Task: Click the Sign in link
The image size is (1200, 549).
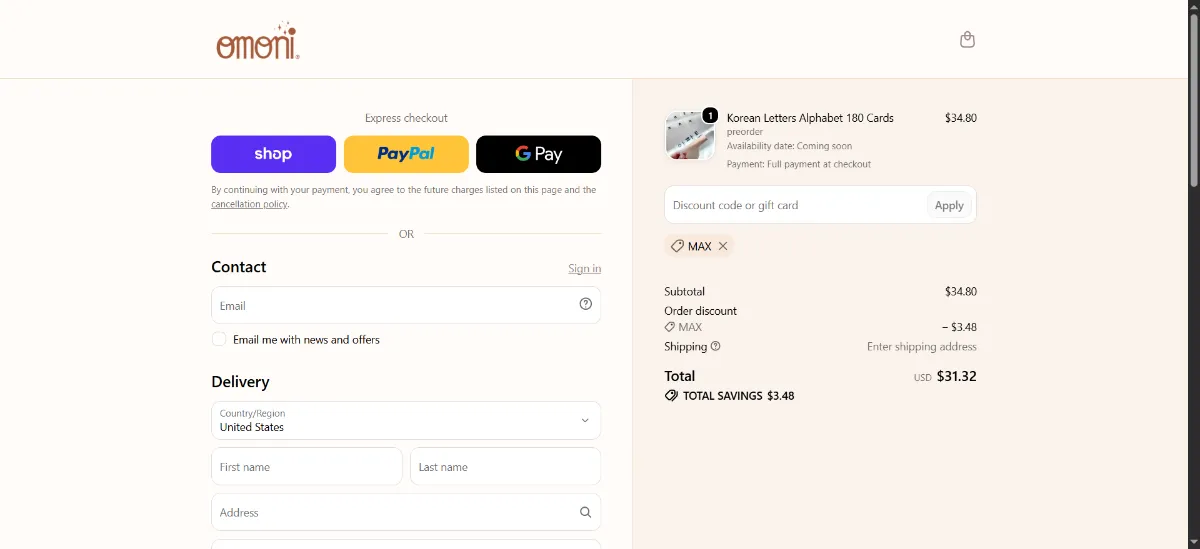Action: coord(585,268)
